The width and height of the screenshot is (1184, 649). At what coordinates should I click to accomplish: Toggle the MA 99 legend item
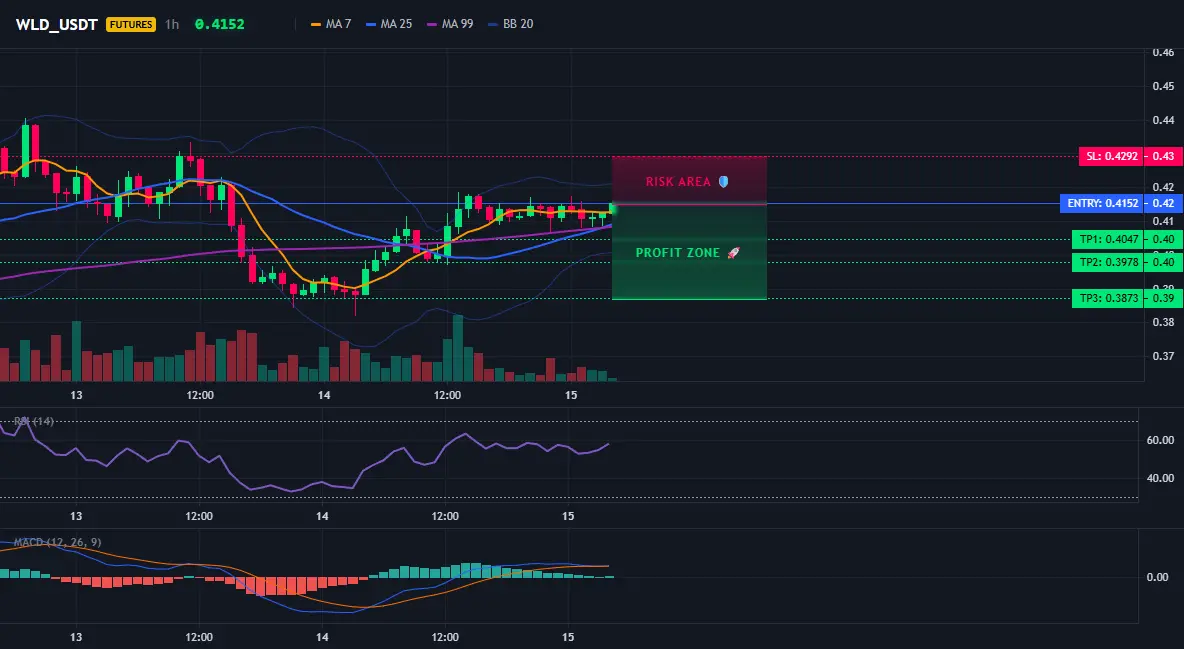point(450,24)
